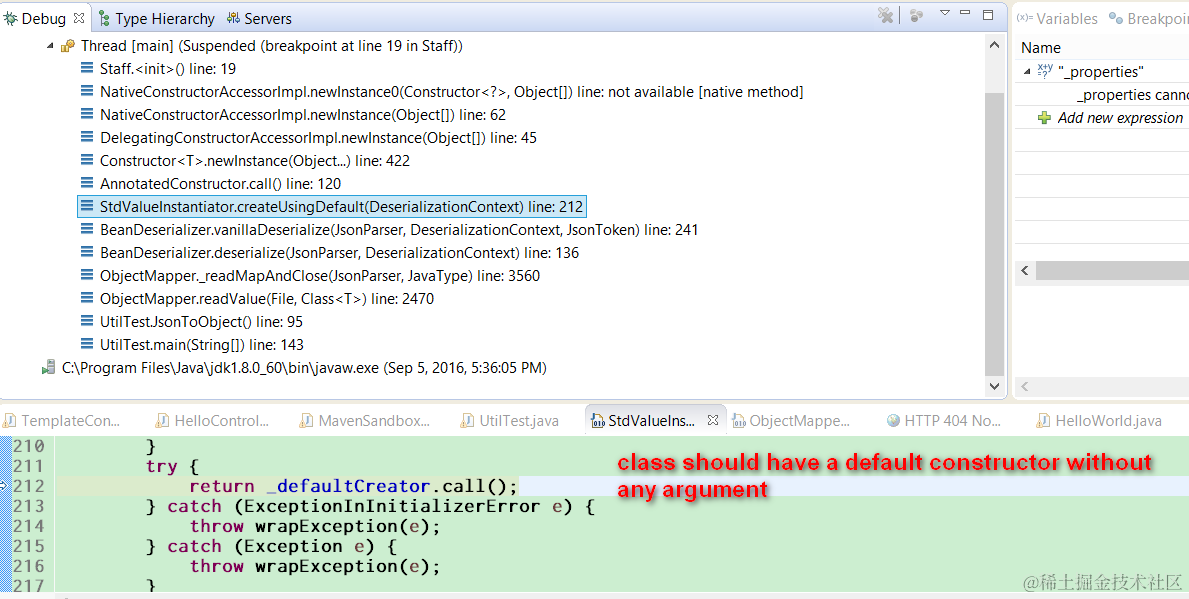The height and width of the screenshot is (599, 1189).
Task: Close the Debug view tab
Action: point(79,17)
